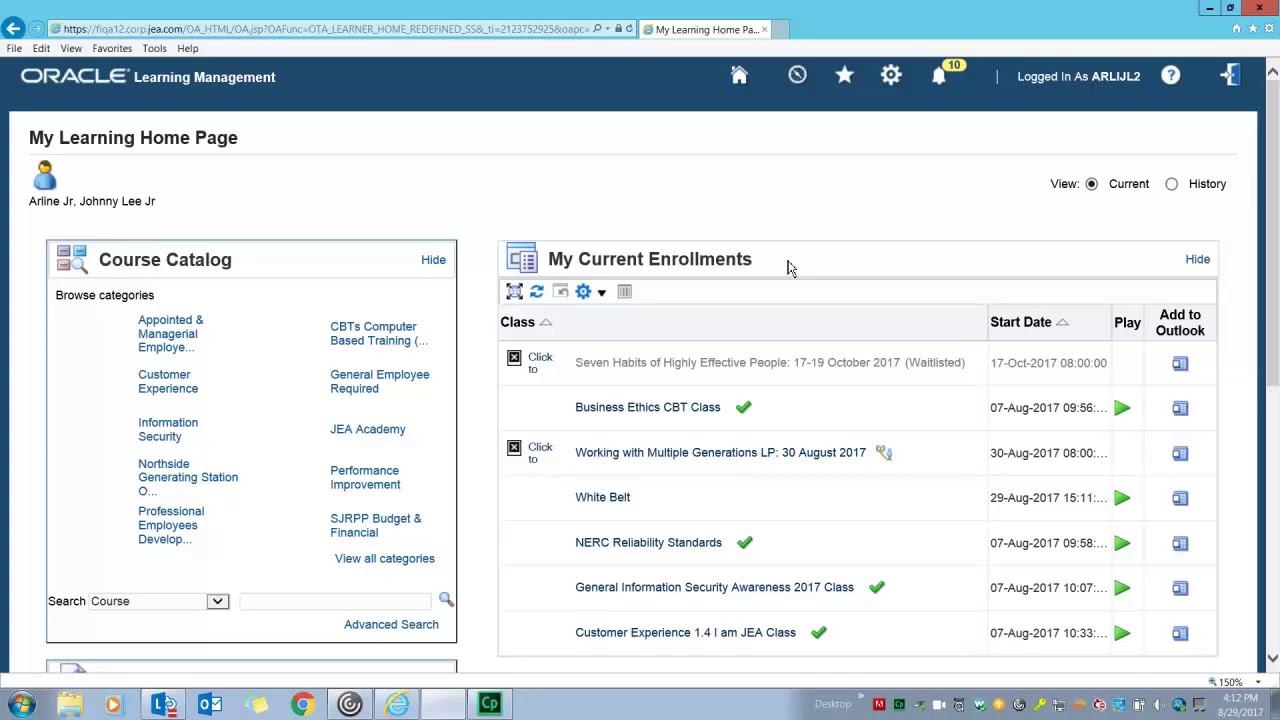Switch to My Learning Home Page tab
Screen dimensions: 1280x720
click(x=706, y=29)
